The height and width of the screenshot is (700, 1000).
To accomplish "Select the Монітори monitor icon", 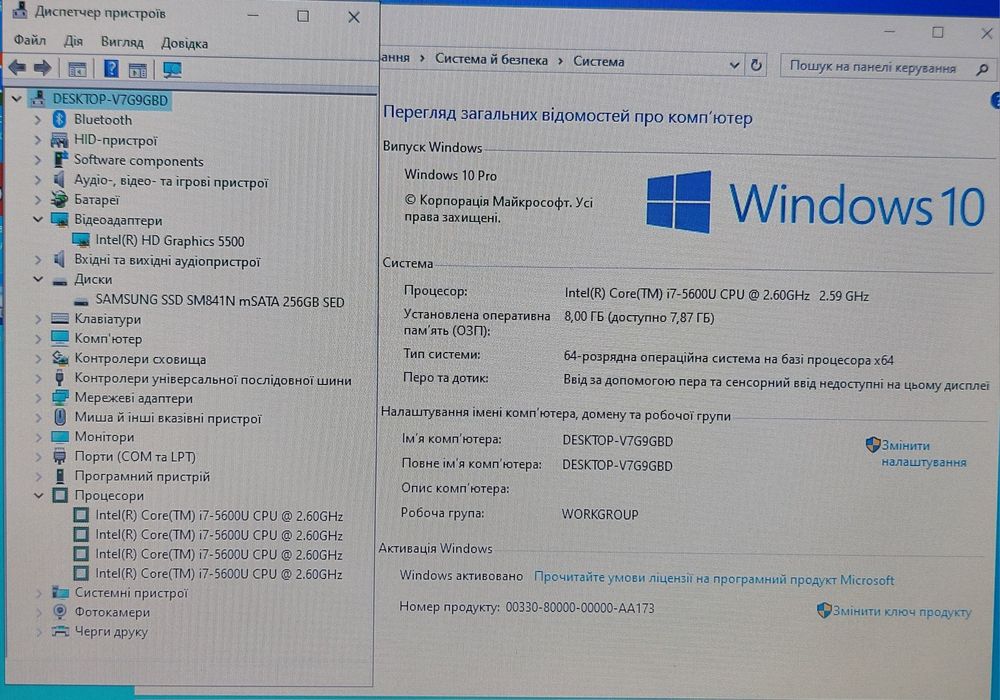I will 60,437.
